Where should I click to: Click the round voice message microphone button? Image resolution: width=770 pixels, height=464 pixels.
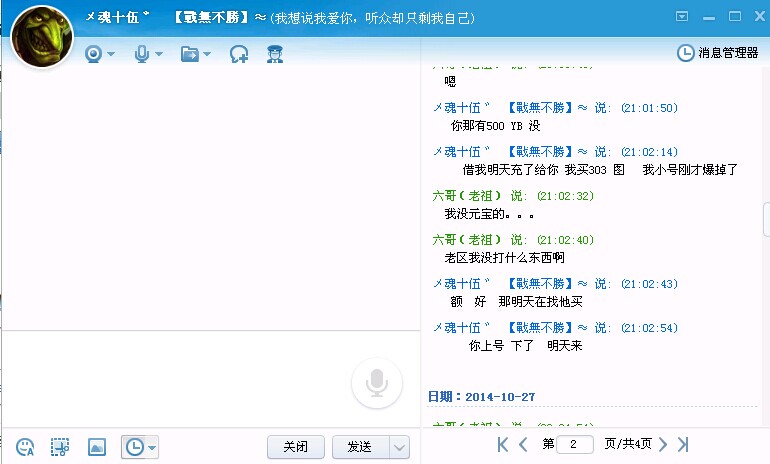377,383
